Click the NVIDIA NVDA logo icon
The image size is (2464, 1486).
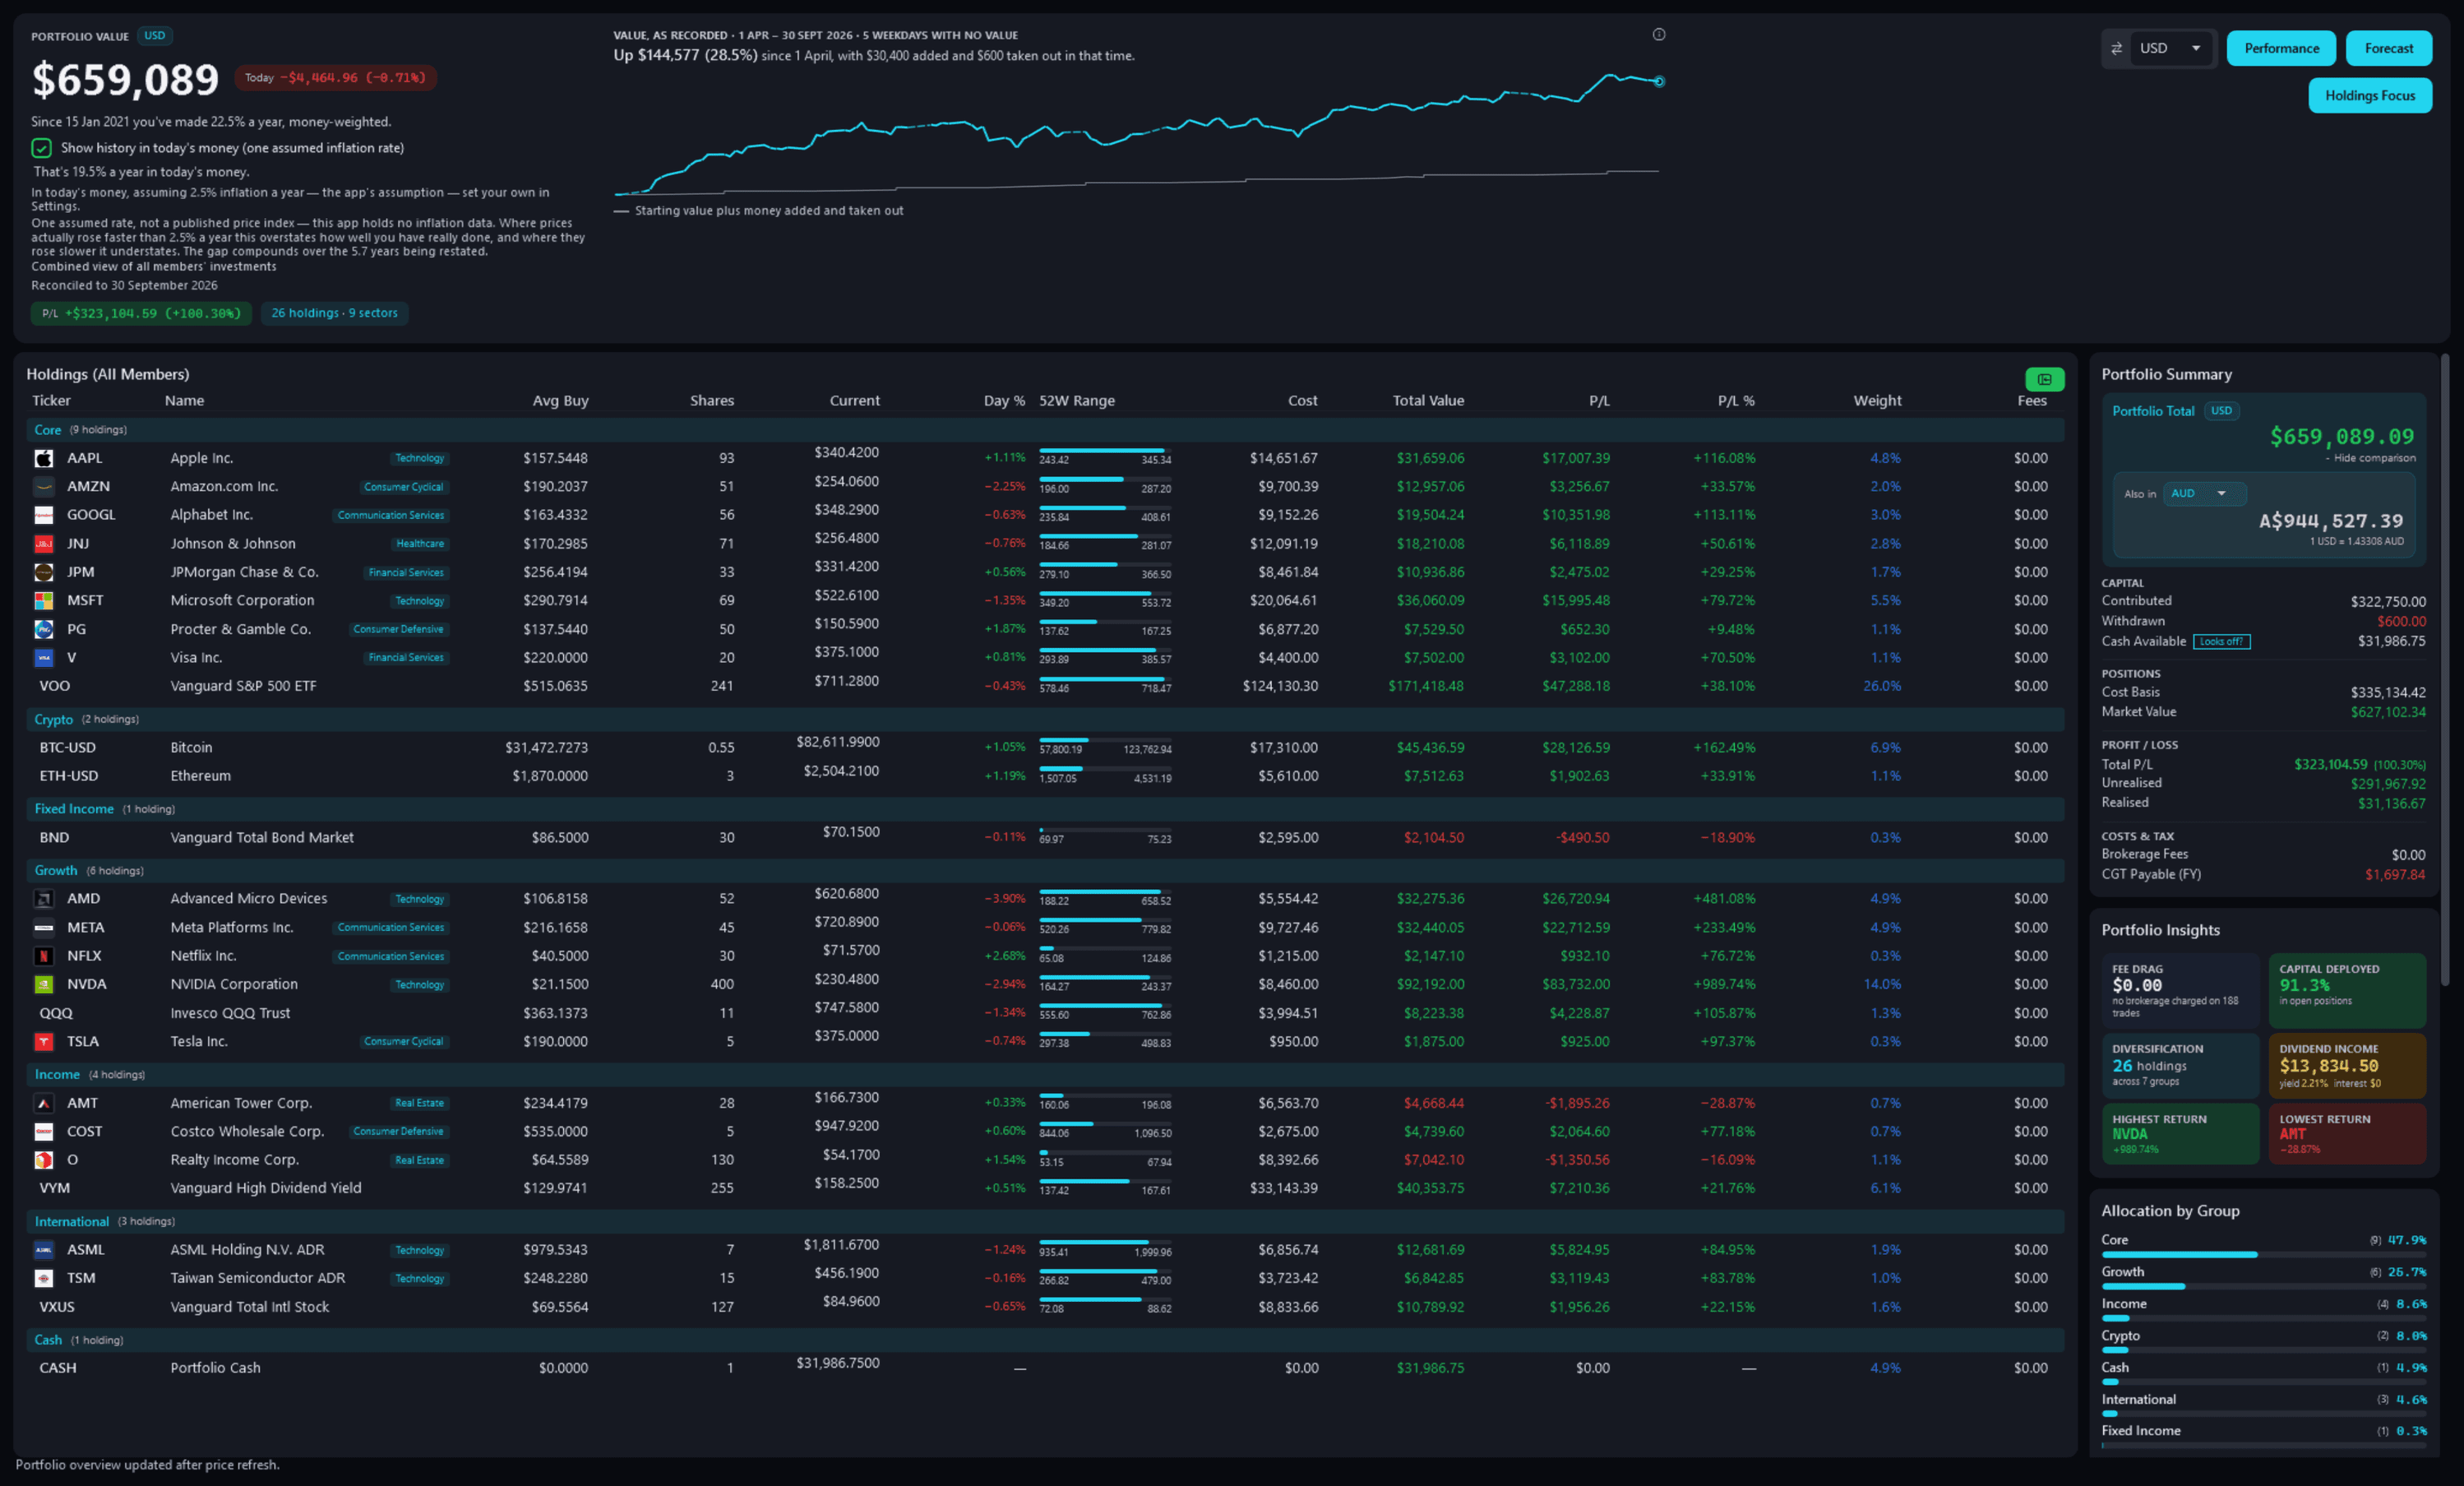tap(44, 984)
